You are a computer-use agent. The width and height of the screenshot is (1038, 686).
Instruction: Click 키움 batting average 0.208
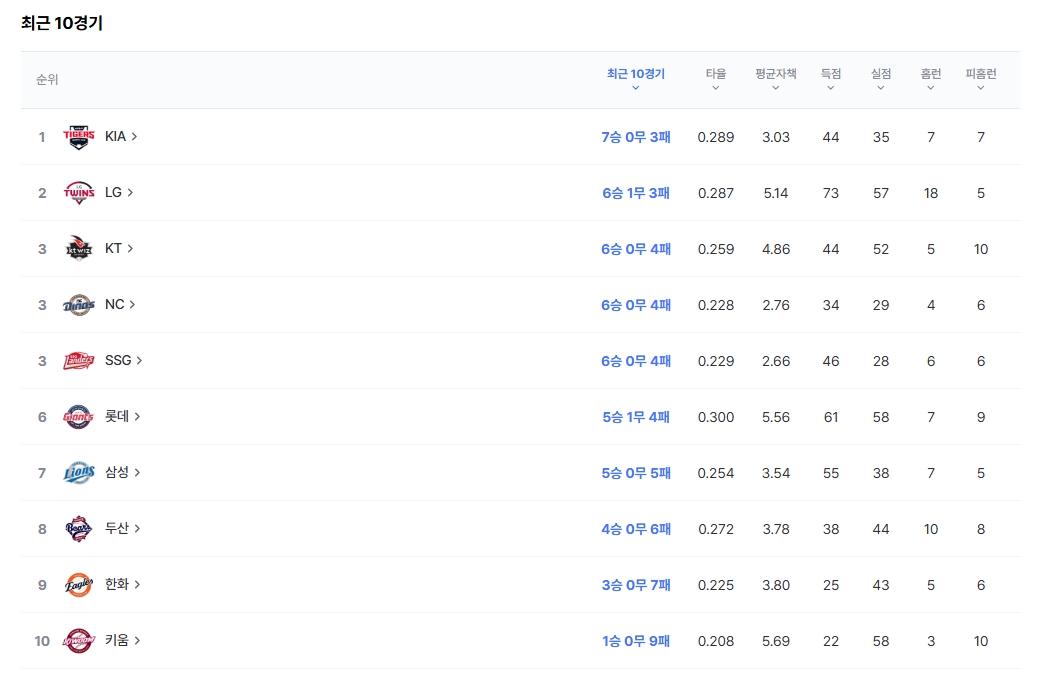coord(716,641)
